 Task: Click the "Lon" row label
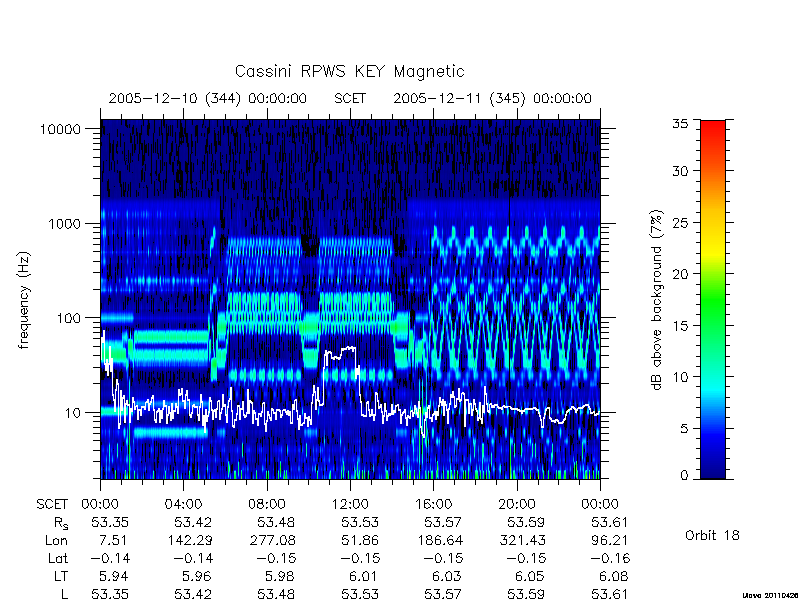[57, 541]
